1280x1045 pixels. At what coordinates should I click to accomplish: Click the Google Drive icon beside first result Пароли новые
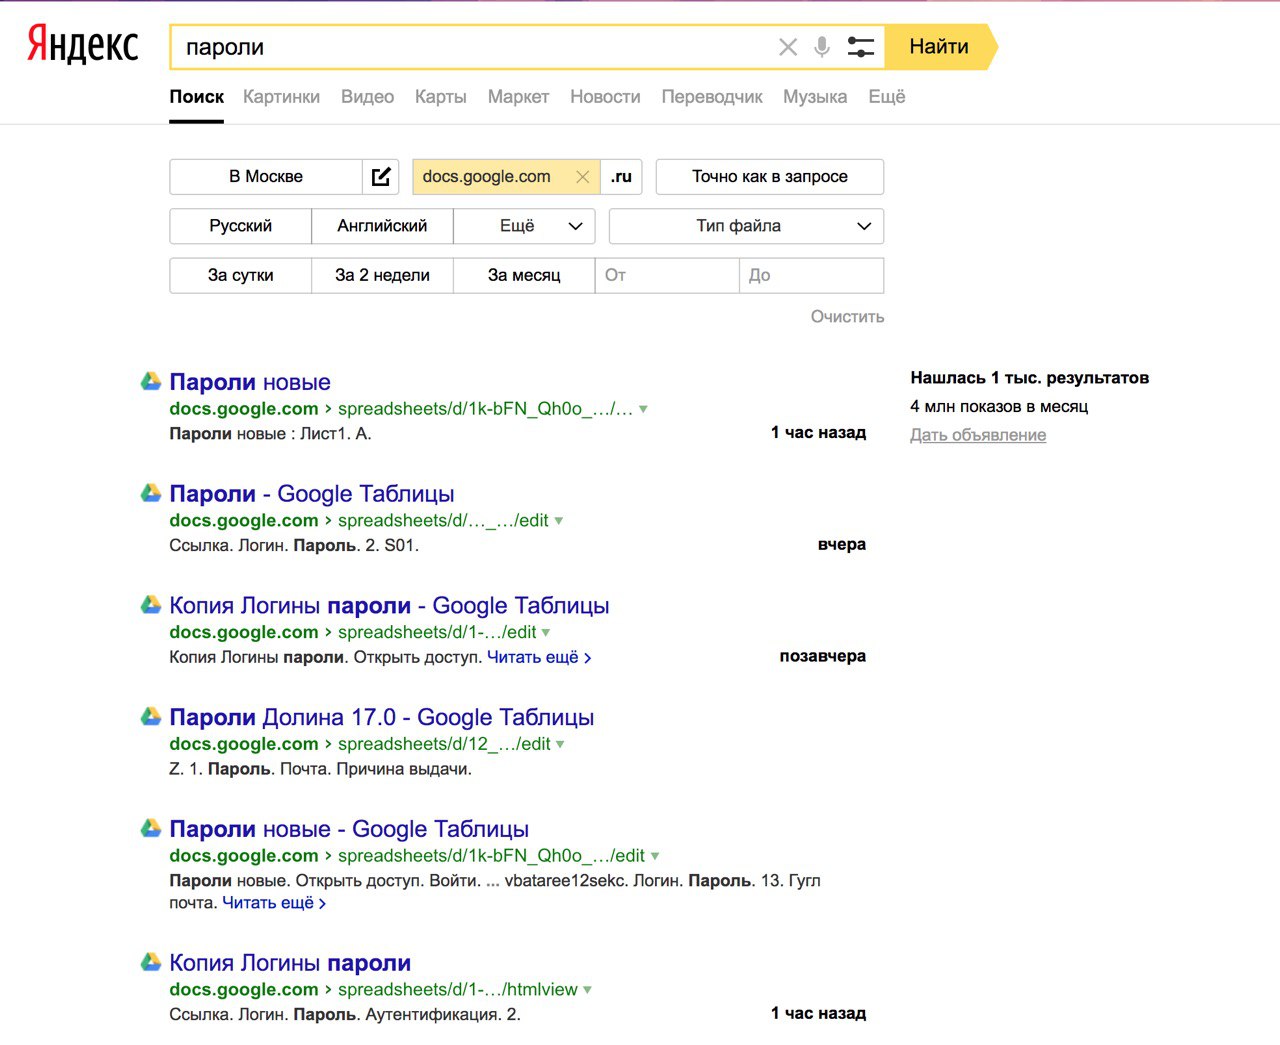151,381
